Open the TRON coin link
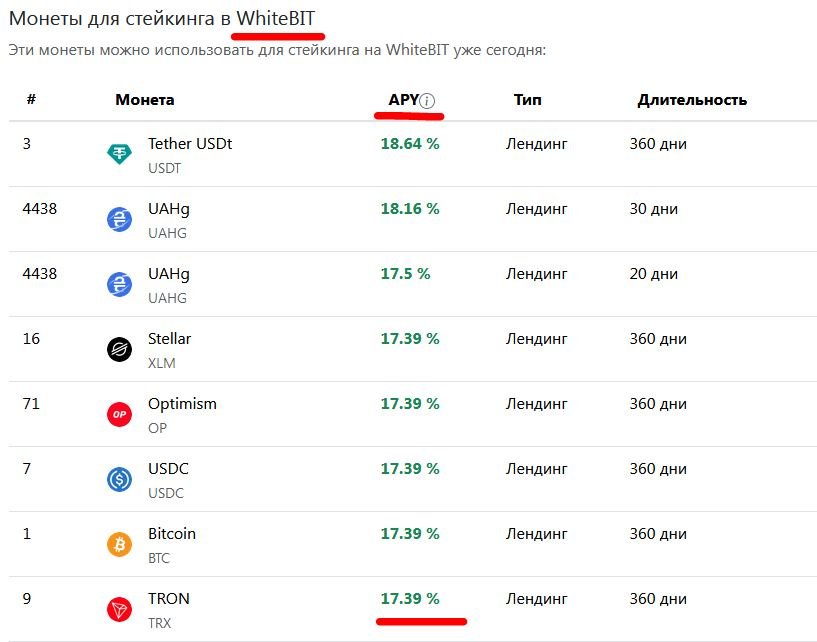Viewport: 817px width, 642px height. (168, 599)
